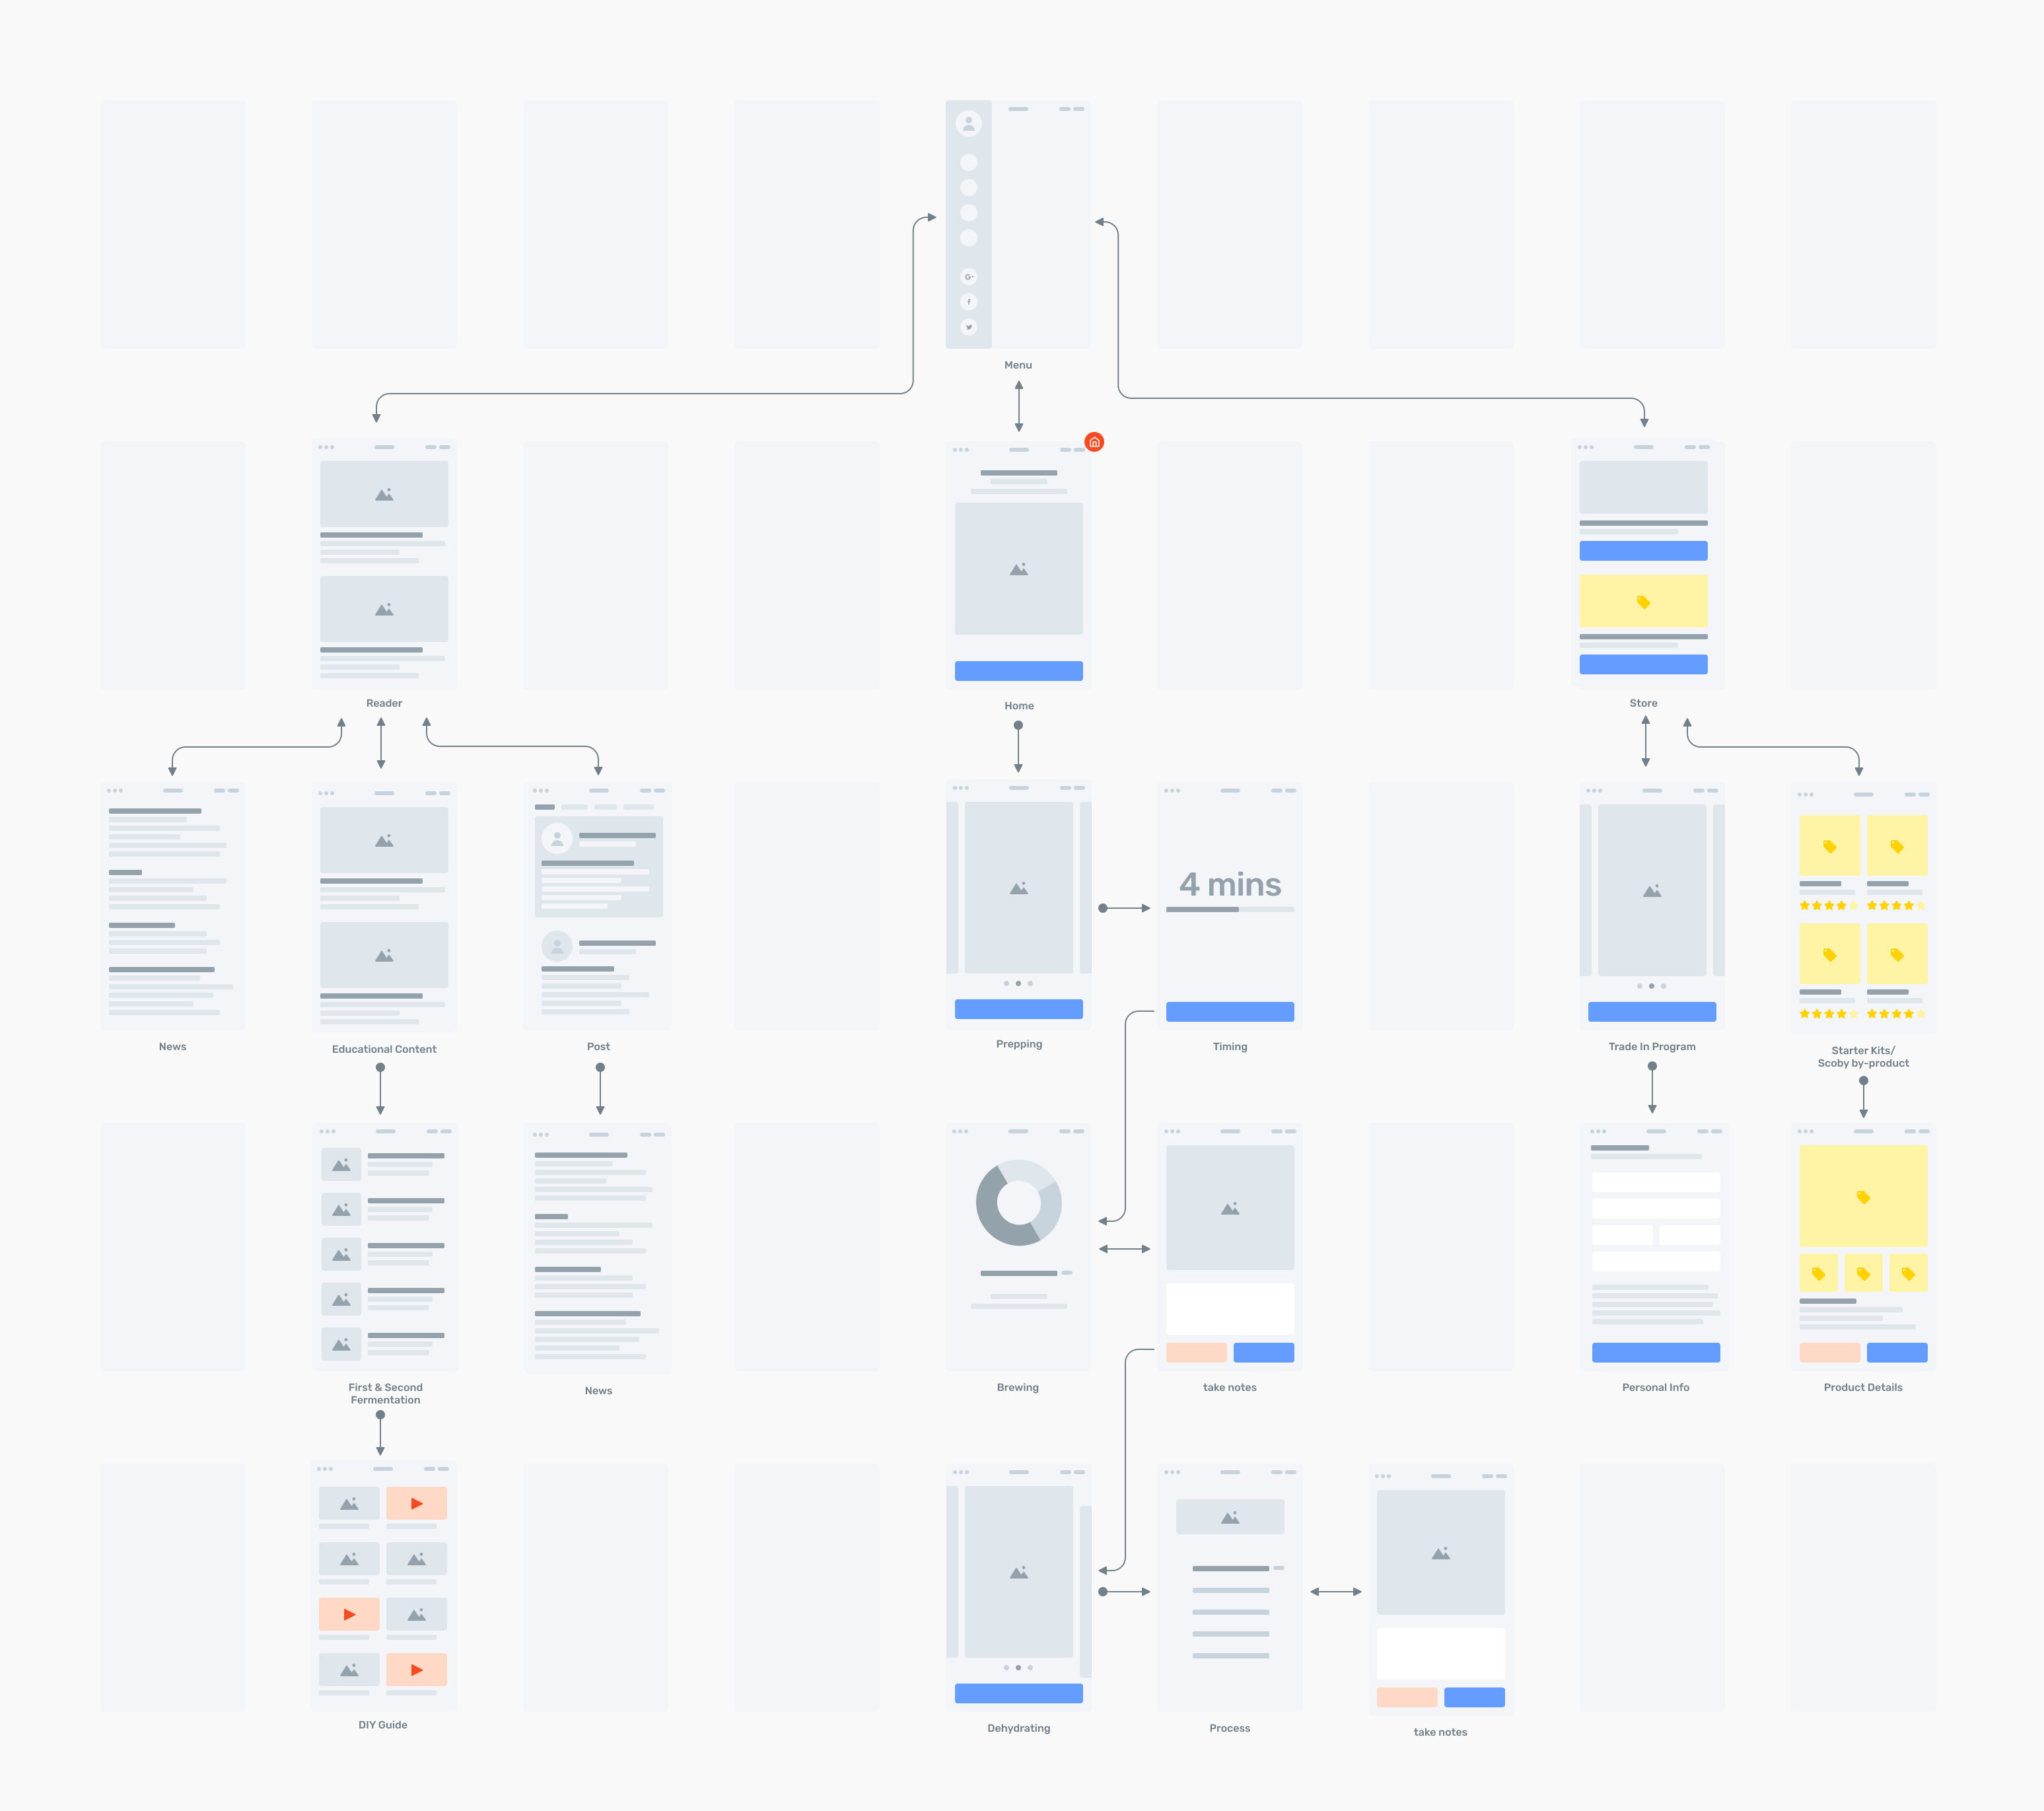This screenshot has height=1811, width=2044.
Task: Play the bottom-right video in DIY Guide
Action: (x=416, y=1669)
